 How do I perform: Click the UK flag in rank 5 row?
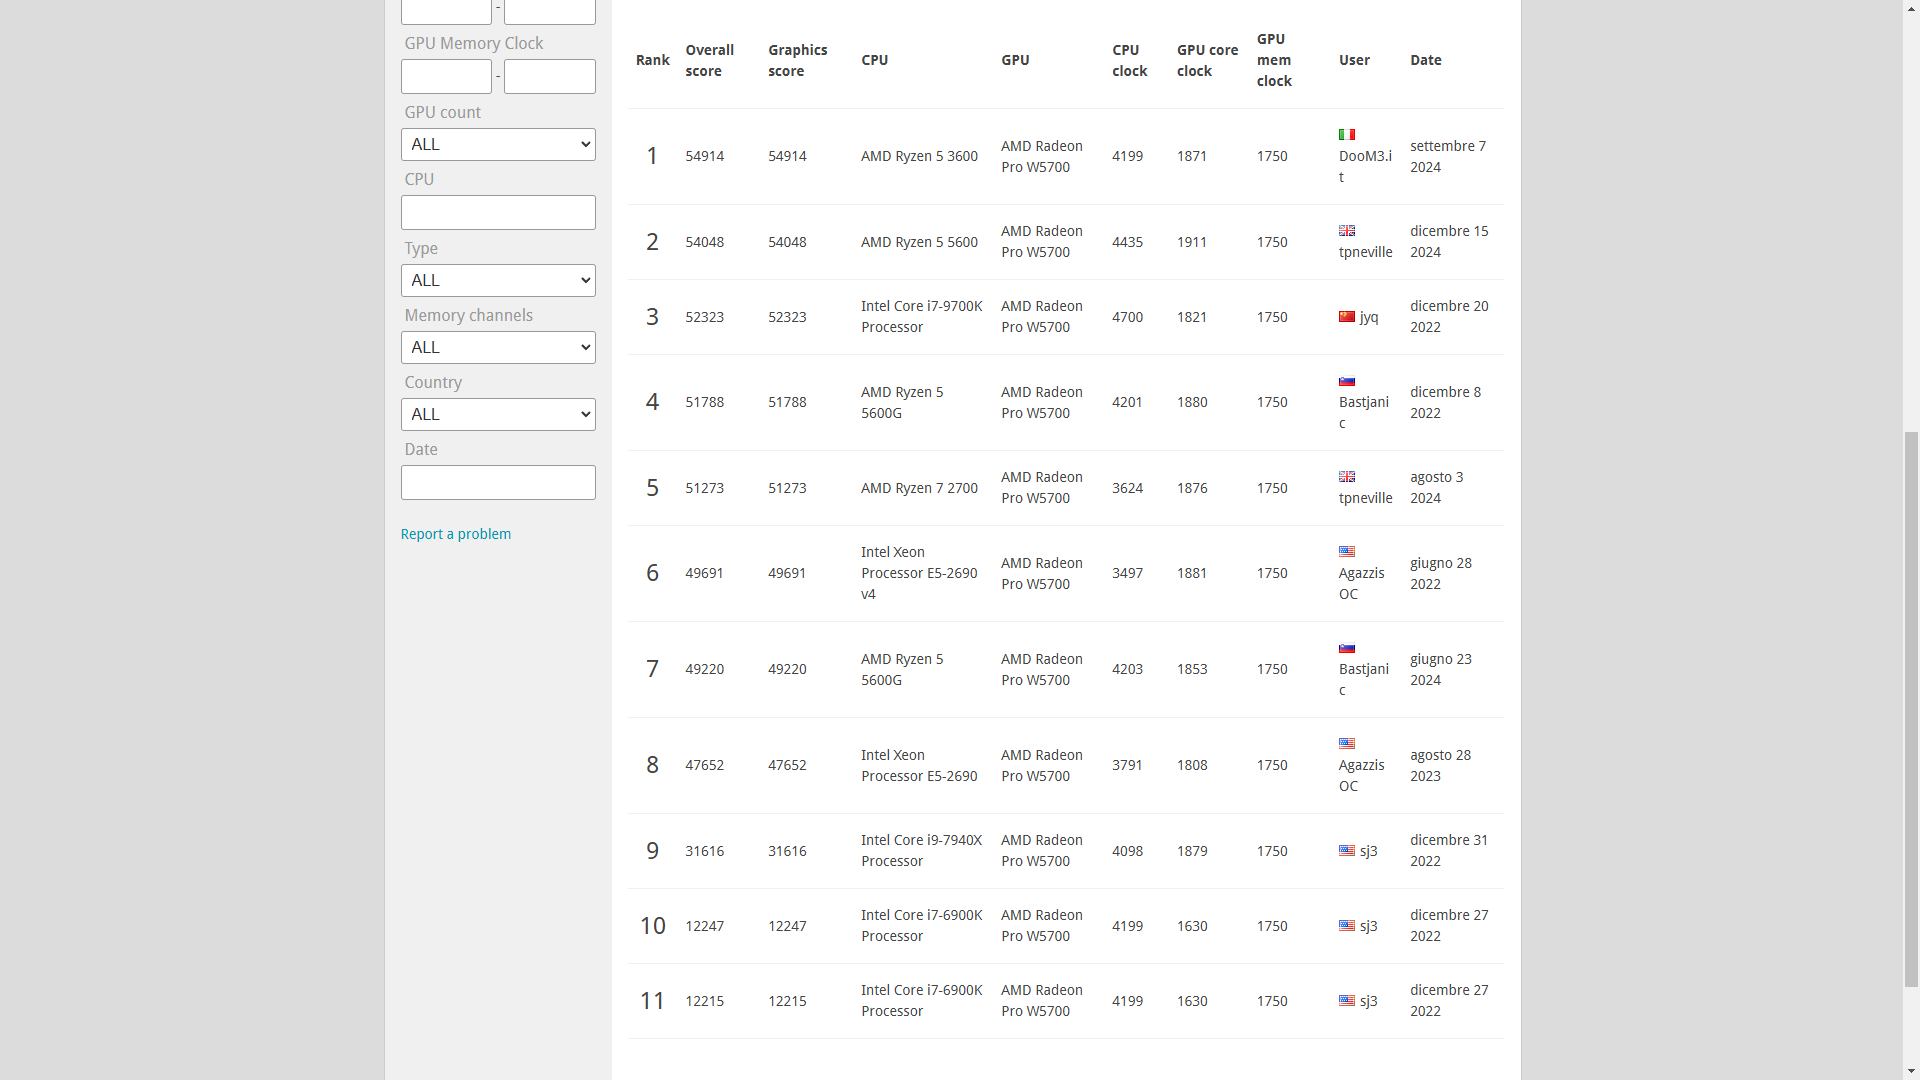[x=1347, y=477]
